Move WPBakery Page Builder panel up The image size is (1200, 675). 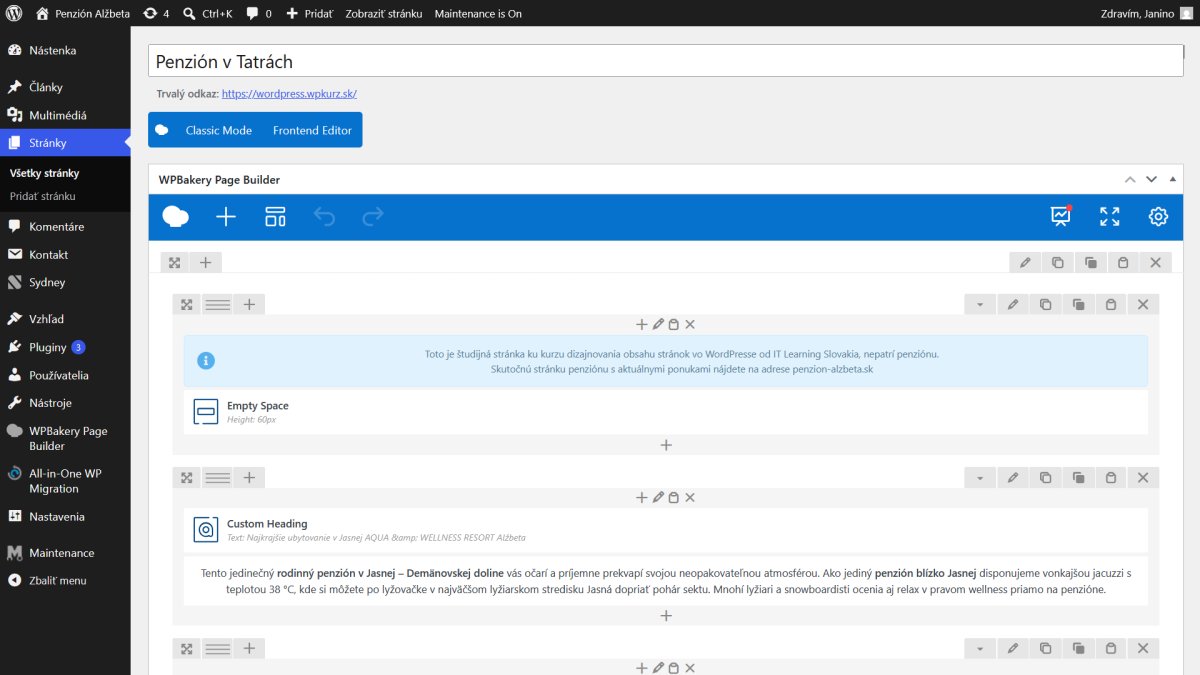(1130, 180)
